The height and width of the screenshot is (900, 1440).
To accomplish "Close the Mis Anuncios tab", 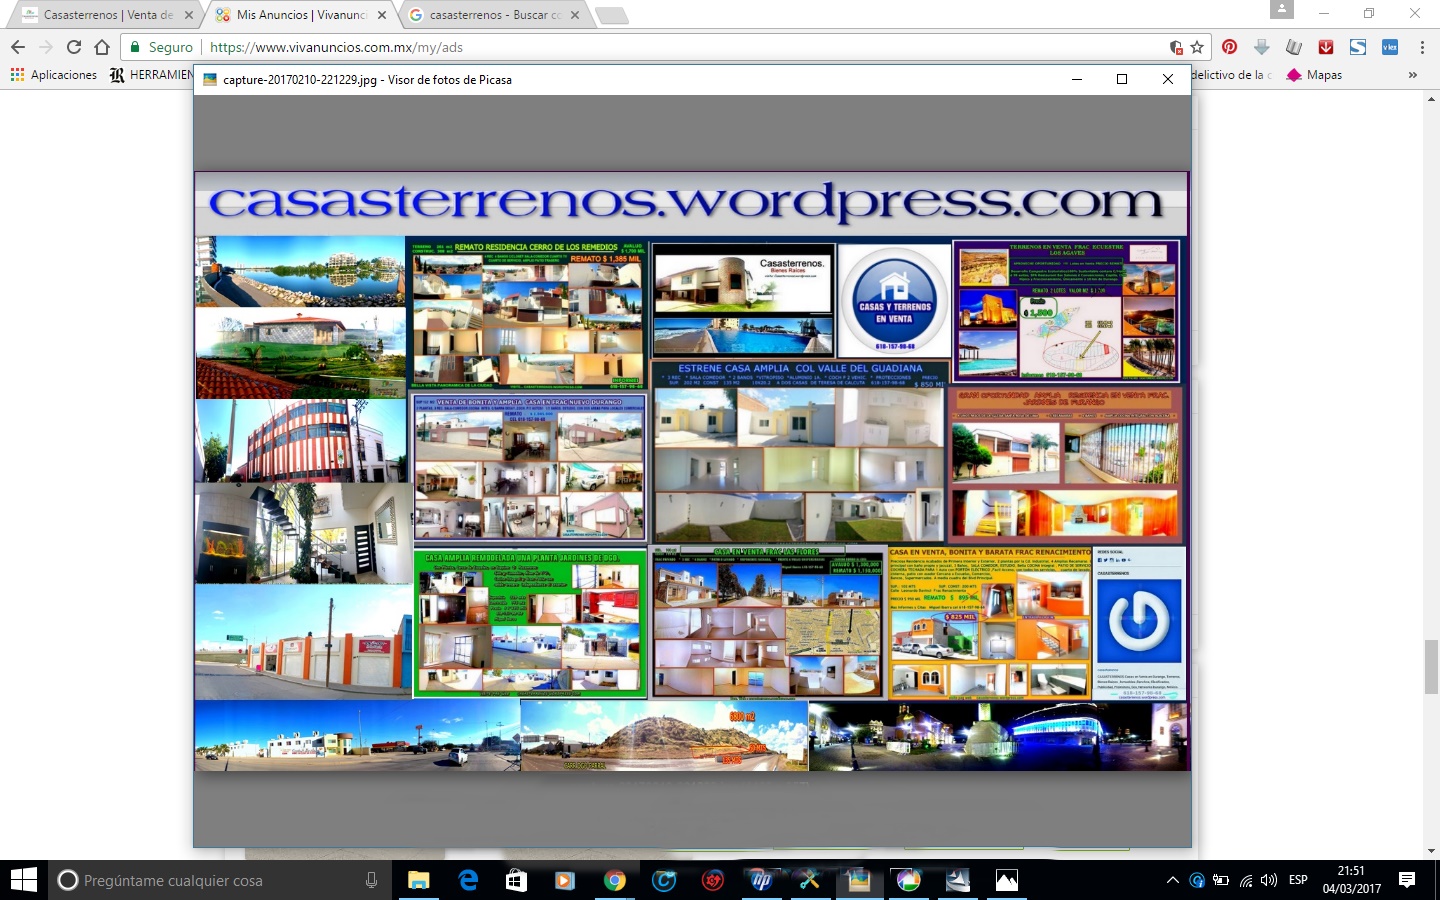I will pos(381,15).
